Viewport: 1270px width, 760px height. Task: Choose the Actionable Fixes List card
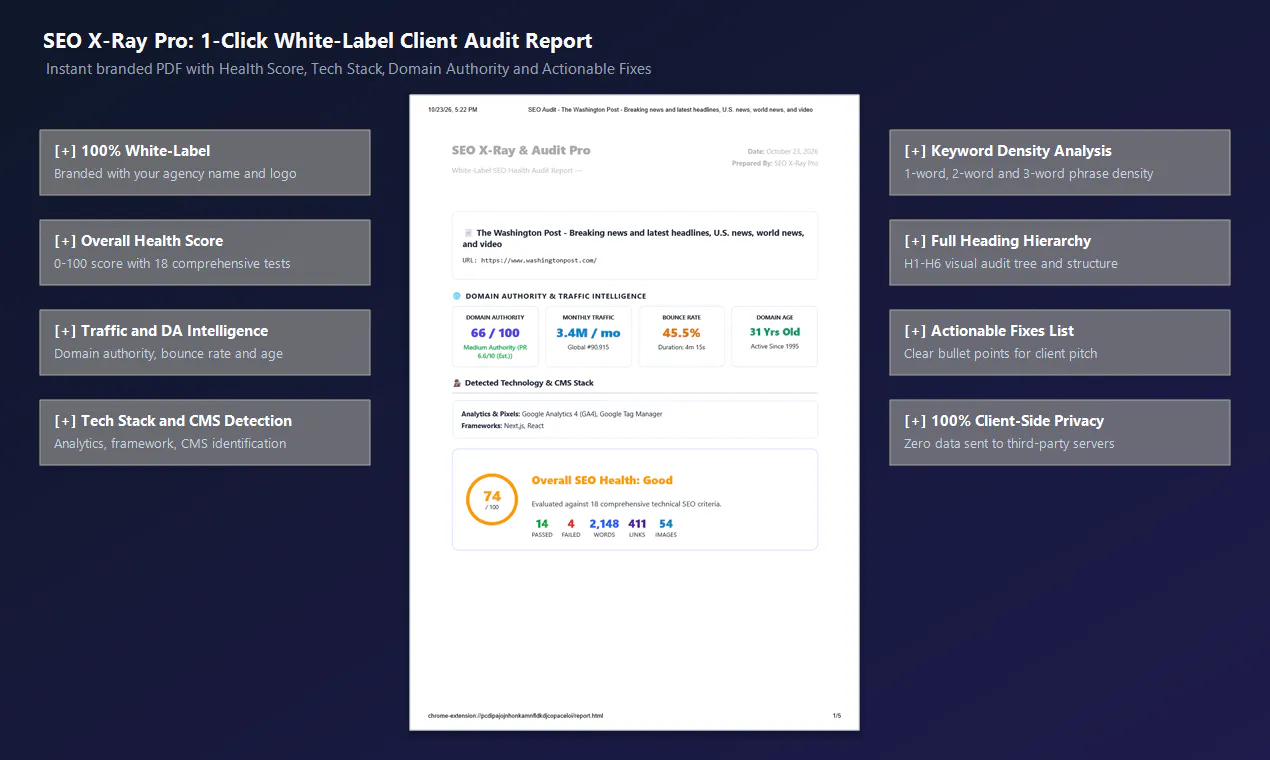click(x=1060, y=342)
